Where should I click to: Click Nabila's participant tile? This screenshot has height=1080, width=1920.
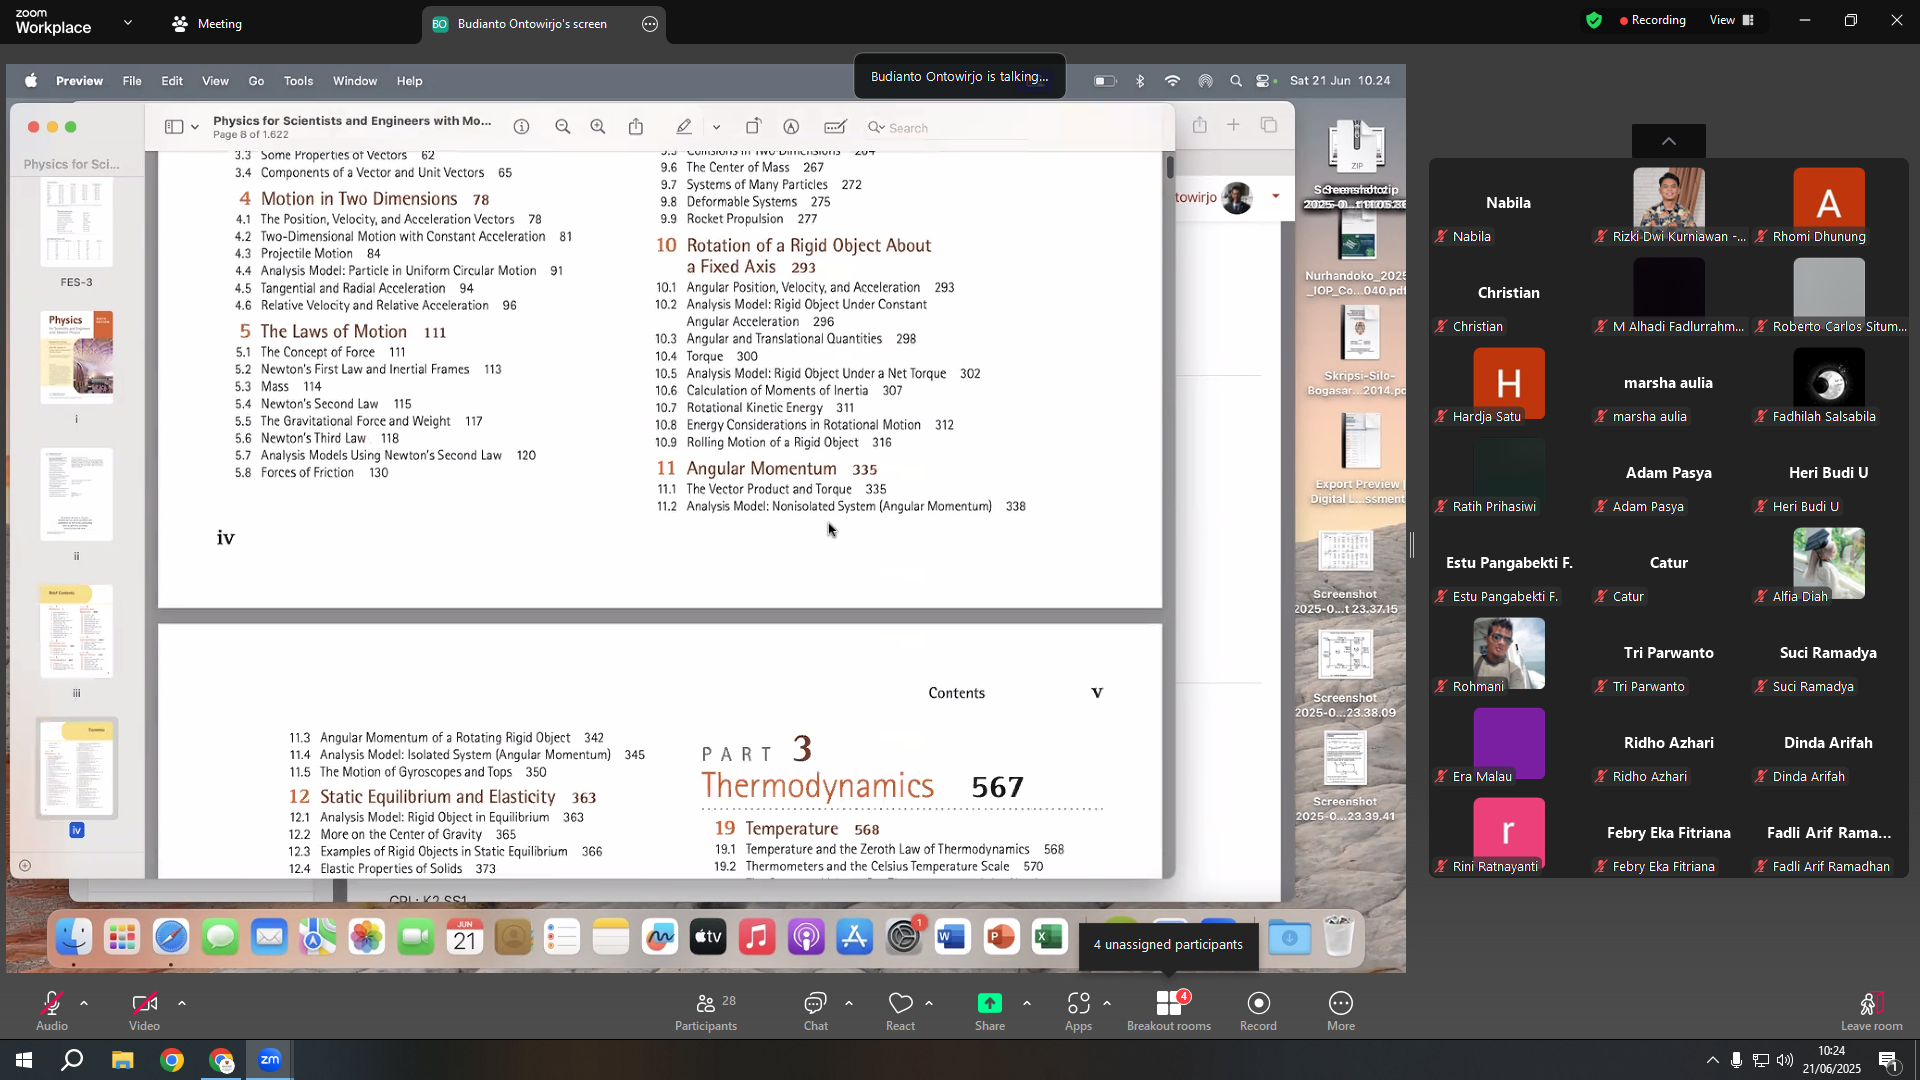tap(1508, 204)
